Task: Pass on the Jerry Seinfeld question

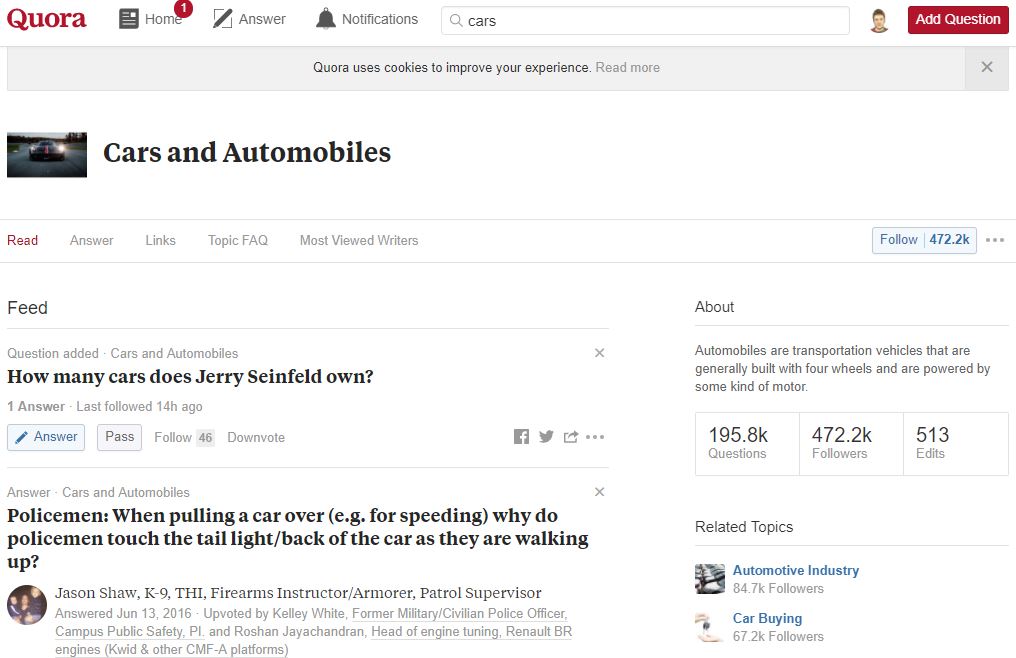Action: 119,438
